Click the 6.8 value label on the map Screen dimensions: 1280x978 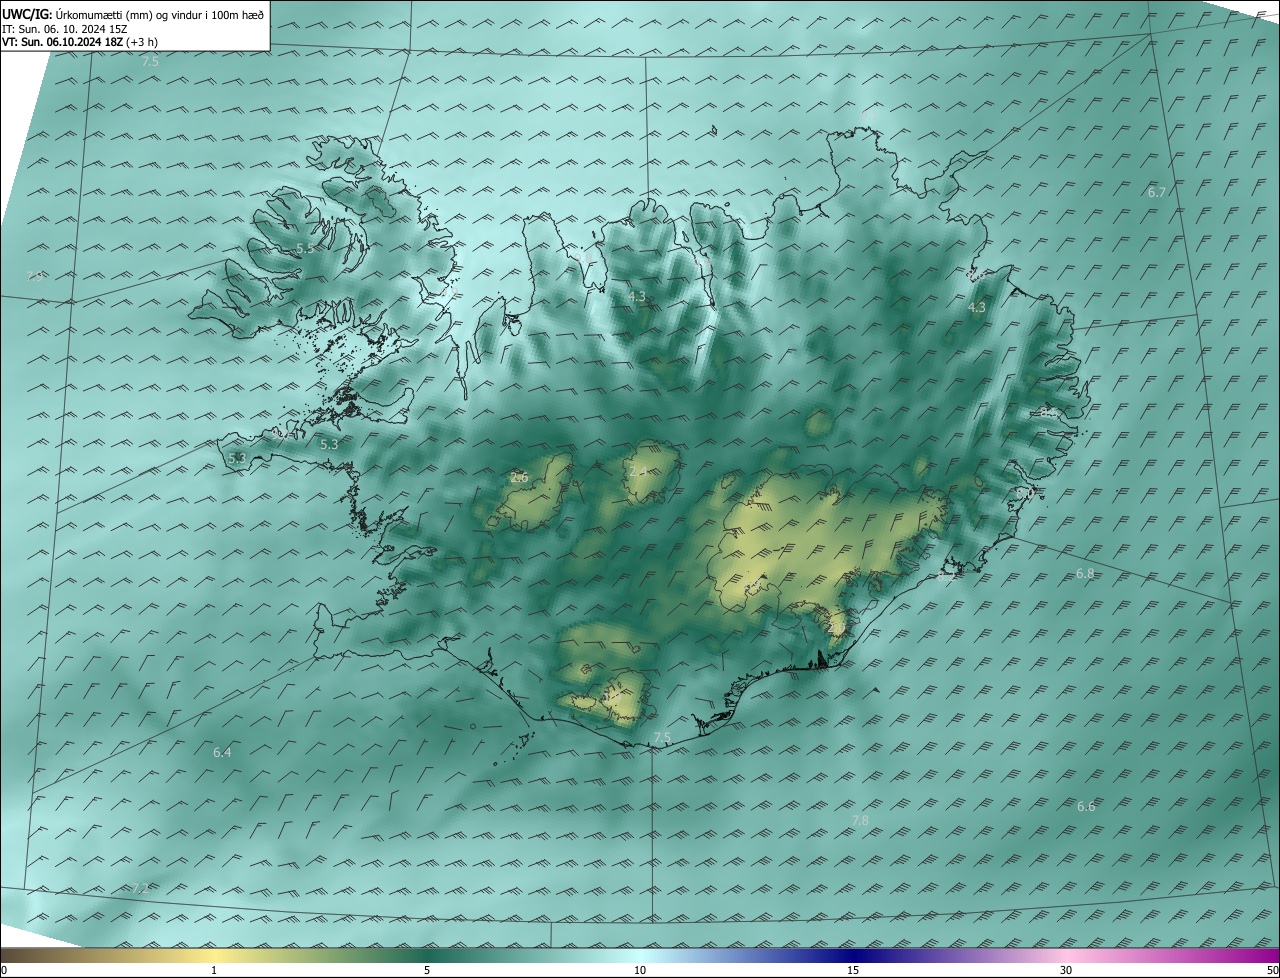(x=1085, y=574)
